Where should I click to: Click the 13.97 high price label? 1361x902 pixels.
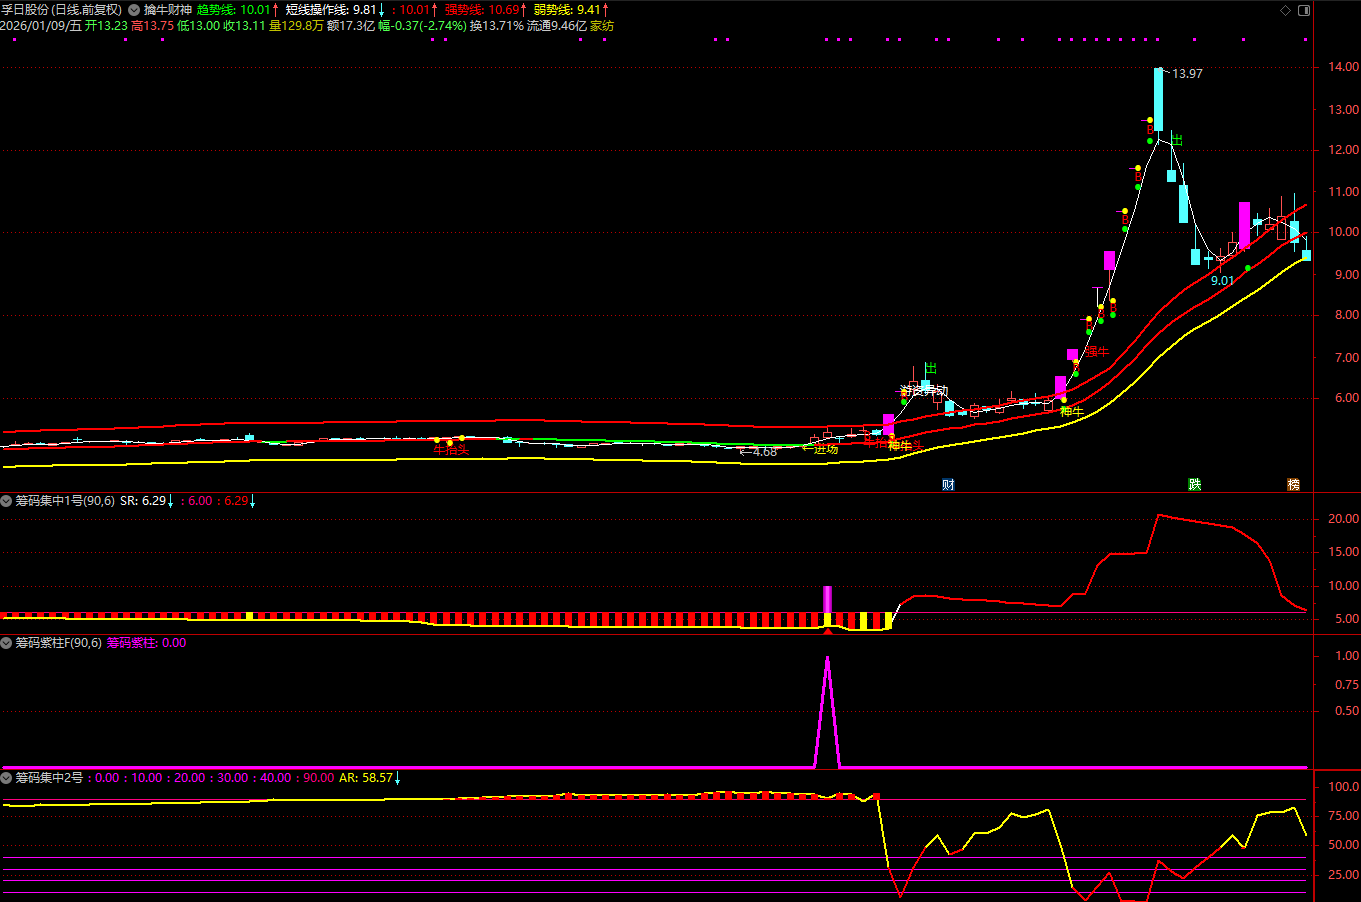[1187, 74]
